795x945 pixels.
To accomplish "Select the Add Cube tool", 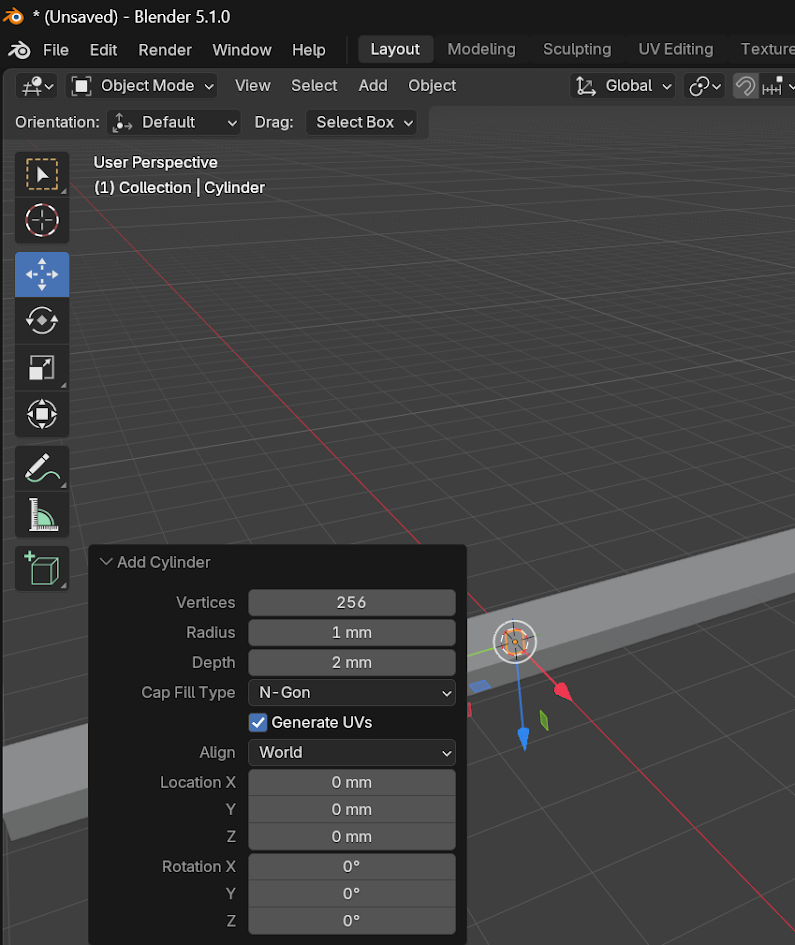I will tap(42, 568).
